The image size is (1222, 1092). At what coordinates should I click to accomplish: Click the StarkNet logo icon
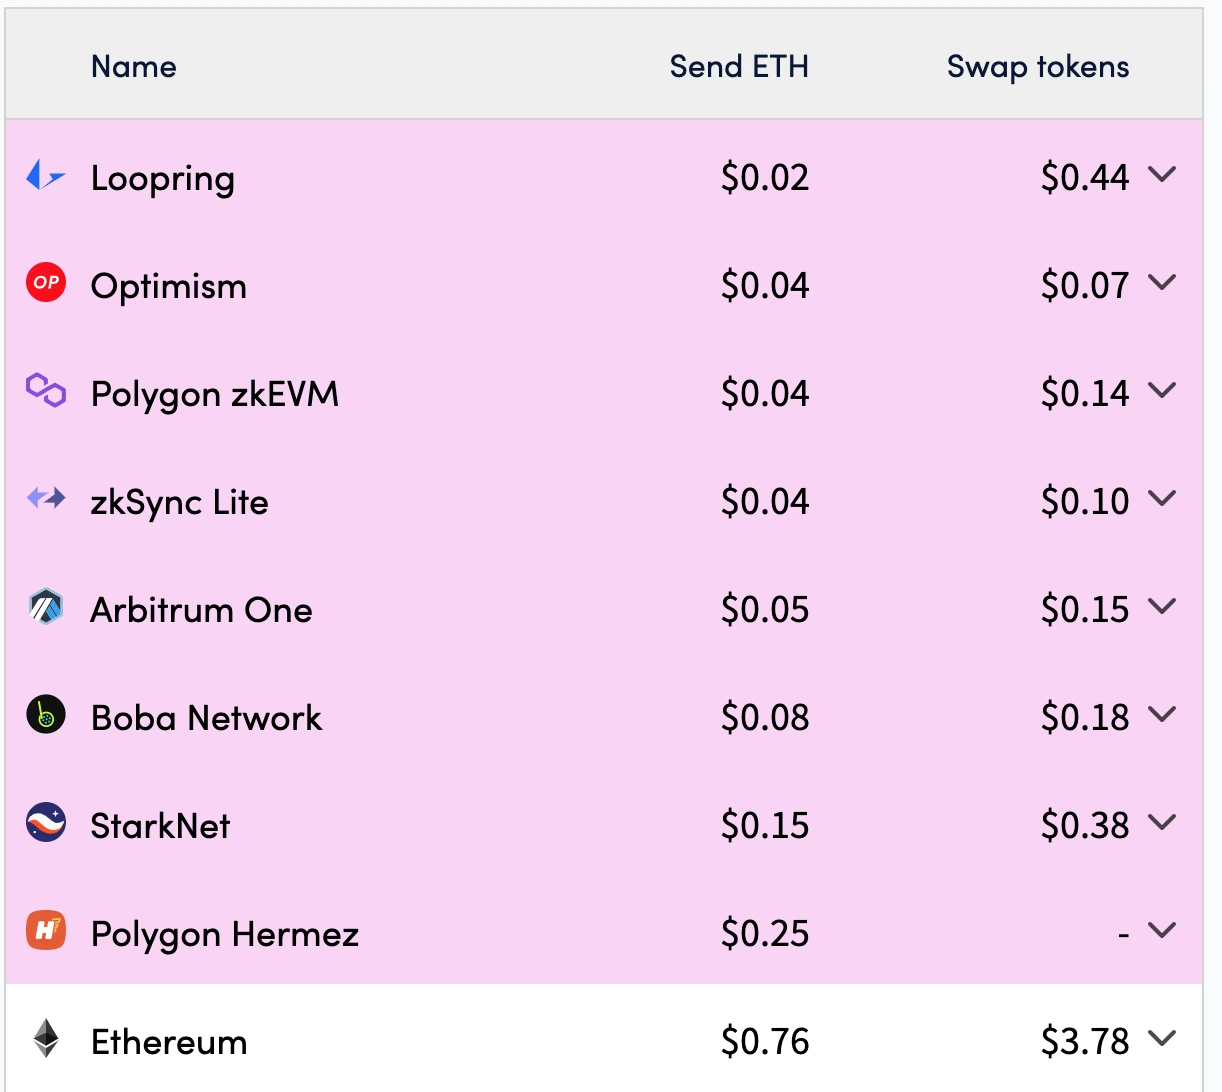(x=45, y=823)
